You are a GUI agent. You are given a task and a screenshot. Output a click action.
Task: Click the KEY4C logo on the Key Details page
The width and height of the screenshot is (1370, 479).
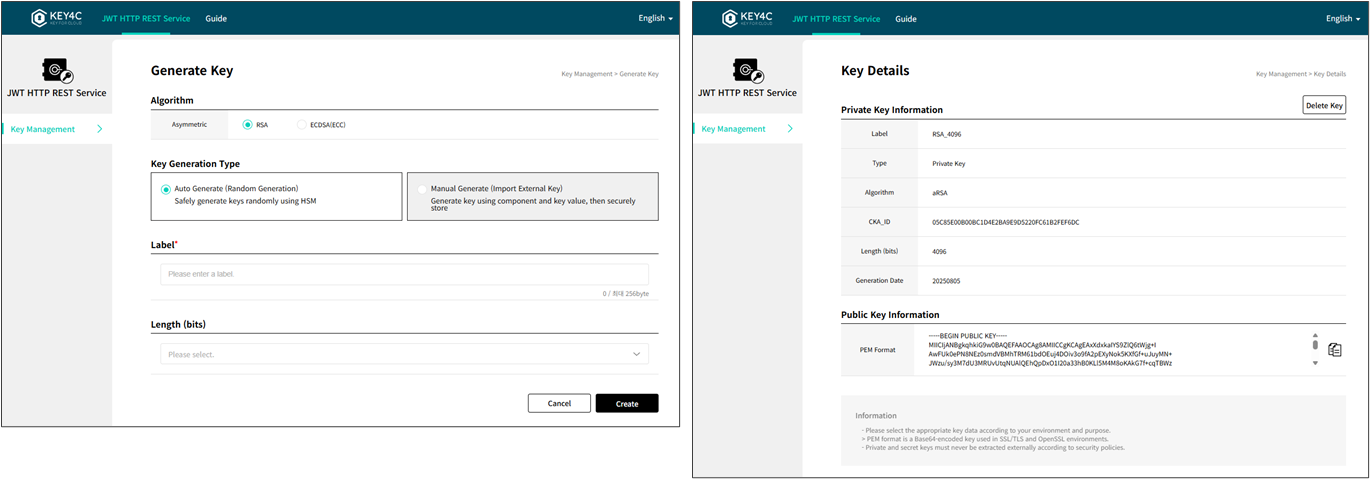(751, 18)
